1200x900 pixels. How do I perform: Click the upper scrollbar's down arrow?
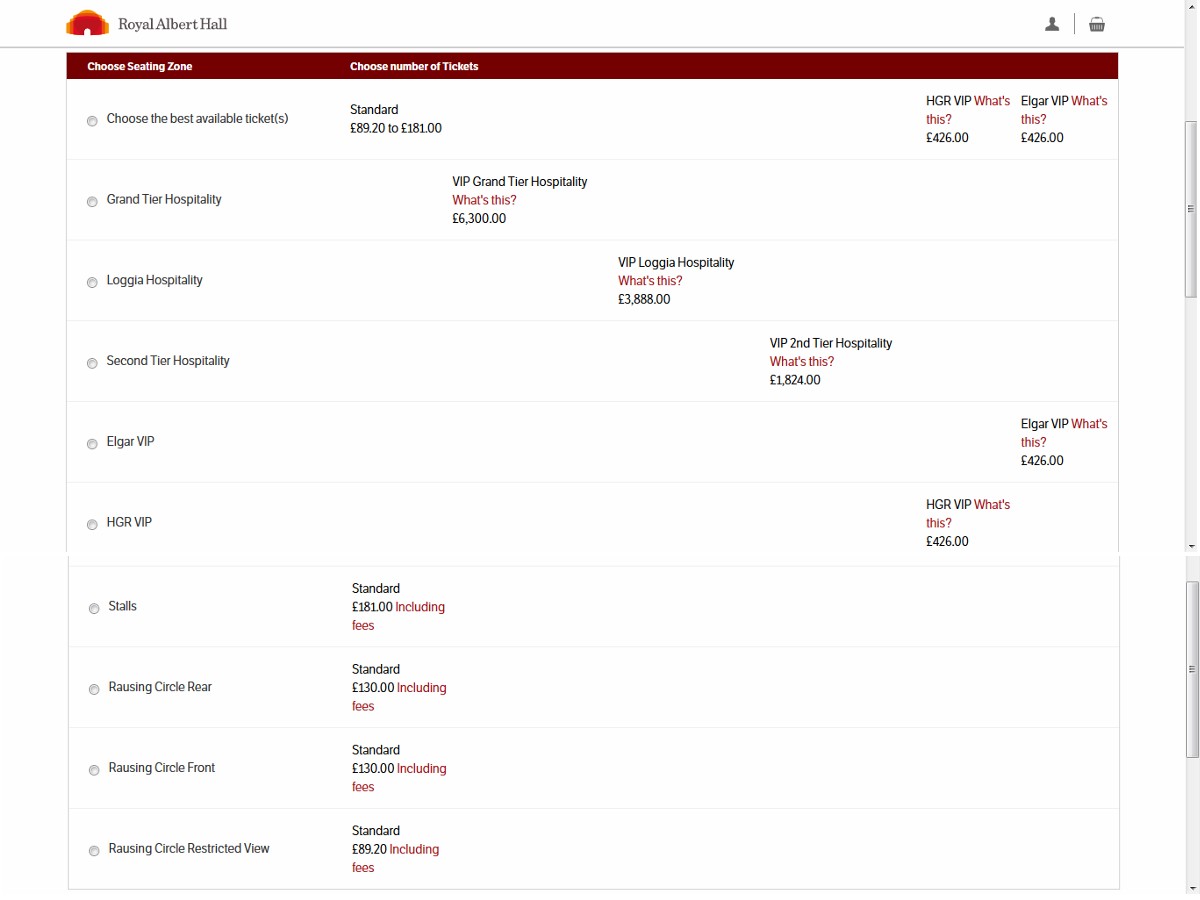[1190, 546]
